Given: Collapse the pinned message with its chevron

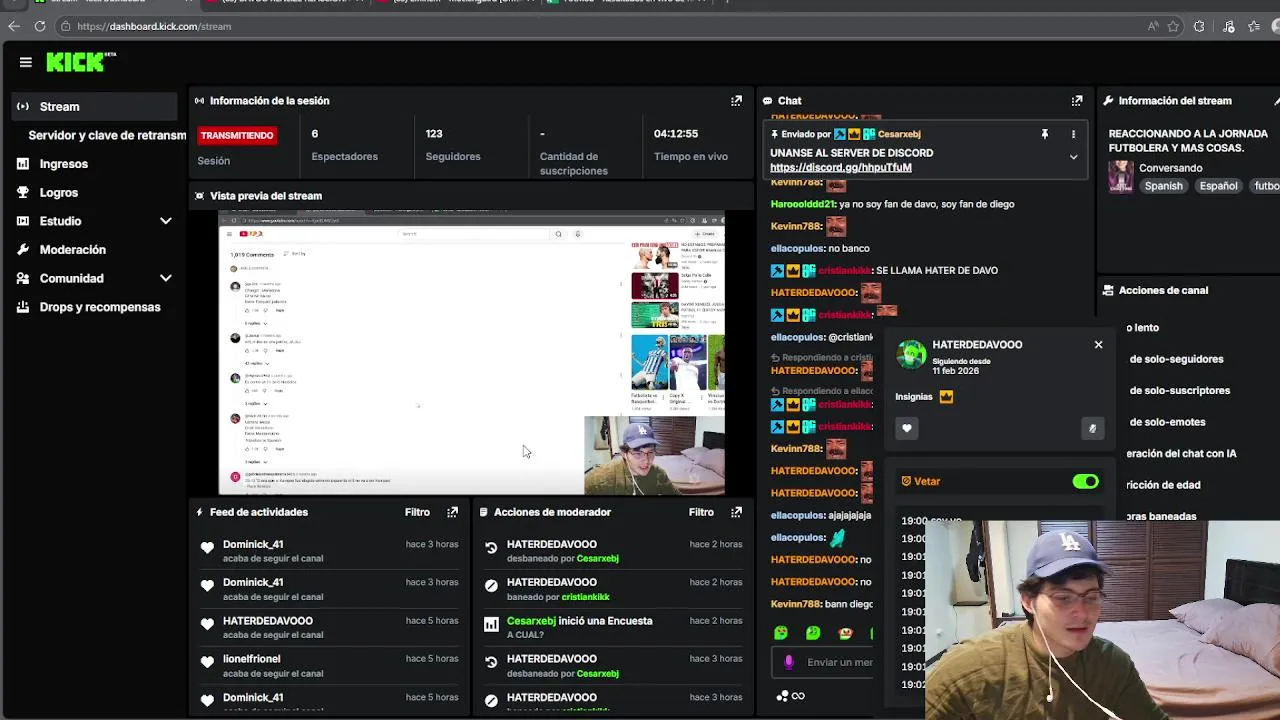Looking at the screenshot, I should (1073, 157).
